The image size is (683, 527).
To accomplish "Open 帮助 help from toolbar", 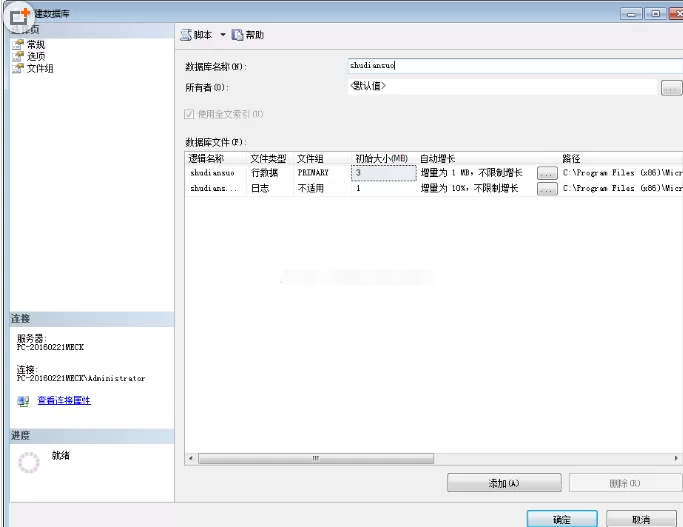I will [x=254, y=35].
